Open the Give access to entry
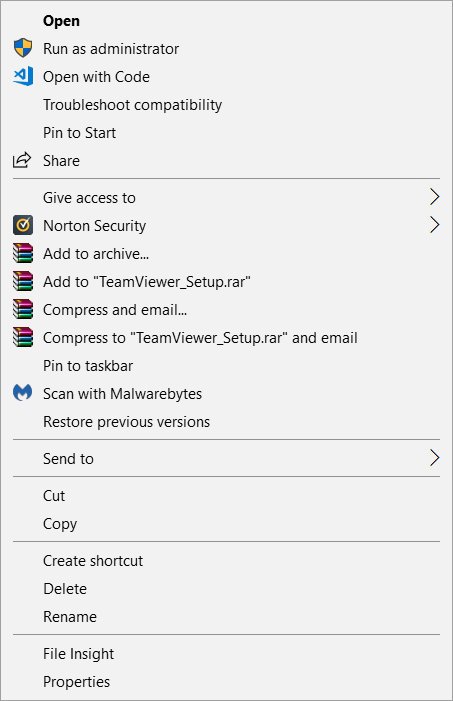The width and height of the screenshot is (453, 701). coord(226,198)
